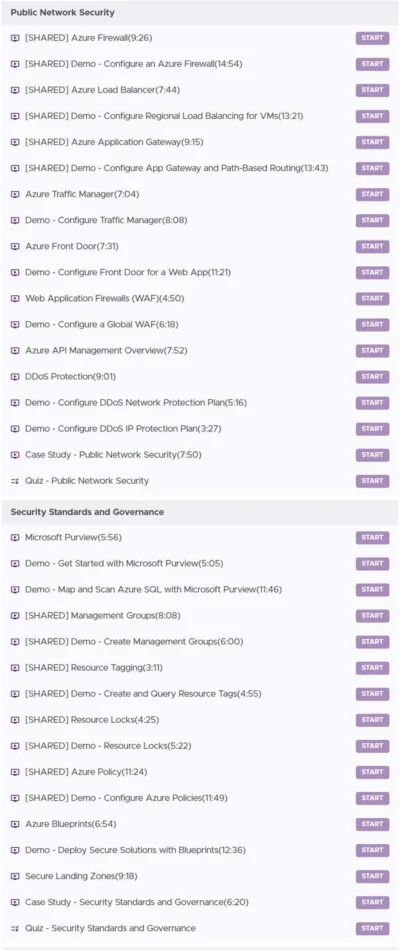Click video icon for Demo - Configure an Azure Firewall
The width and height of the screenshot is (400, 950).
point(15,64)
